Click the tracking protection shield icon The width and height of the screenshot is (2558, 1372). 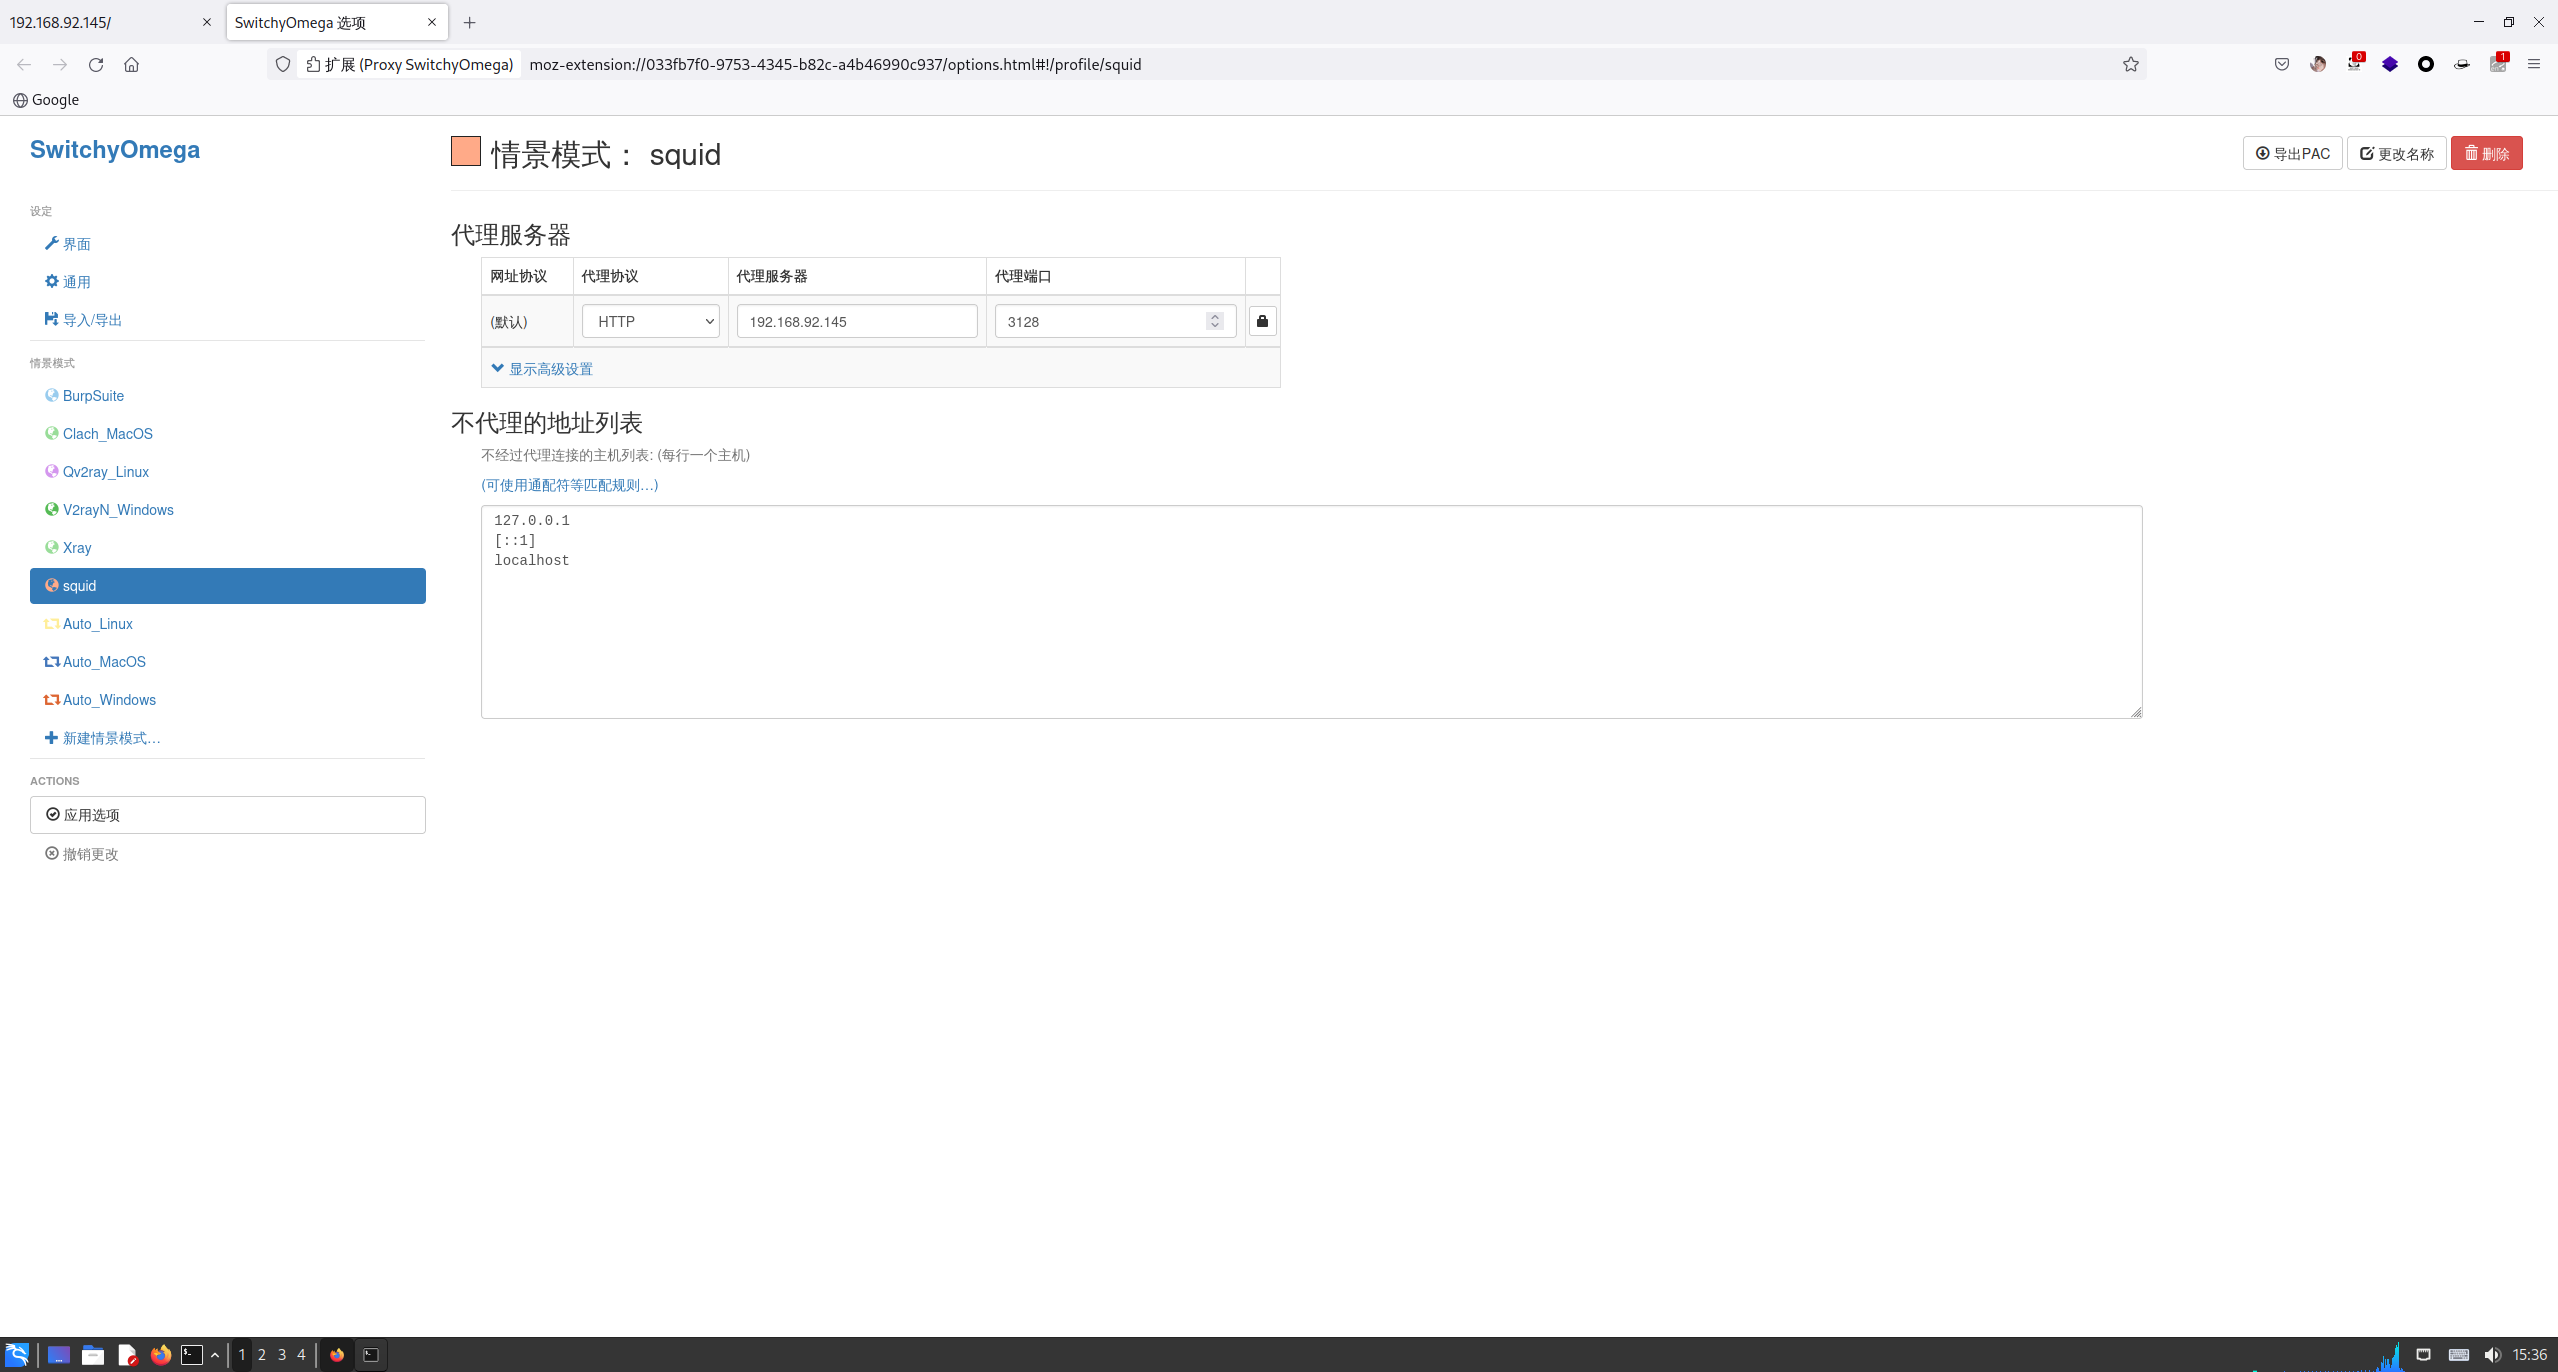pos(283,64)
